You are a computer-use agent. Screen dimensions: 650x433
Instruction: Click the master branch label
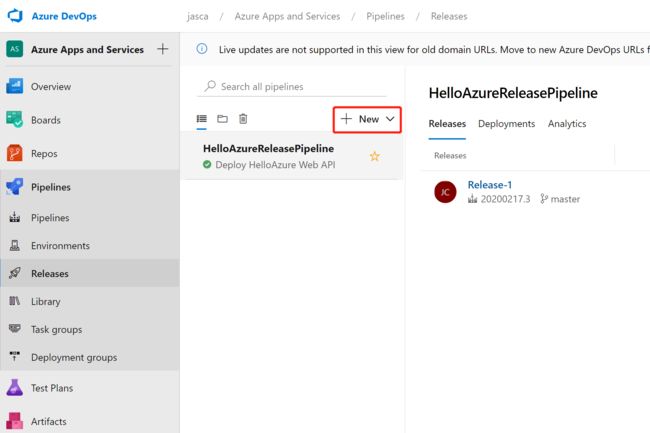(x=565, y=199)
